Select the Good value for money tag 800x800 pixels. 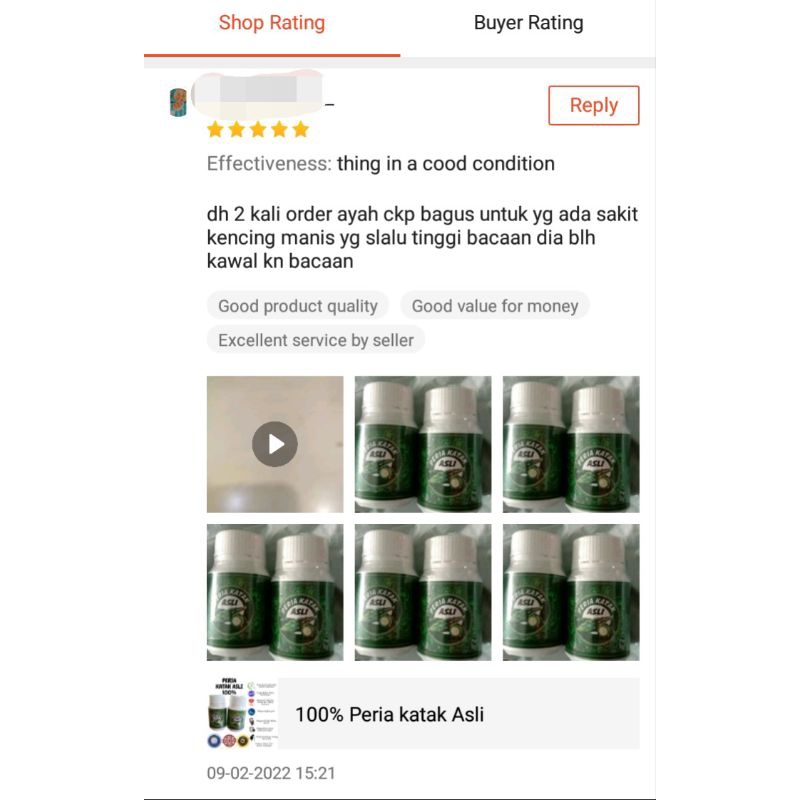coord(495,306)
